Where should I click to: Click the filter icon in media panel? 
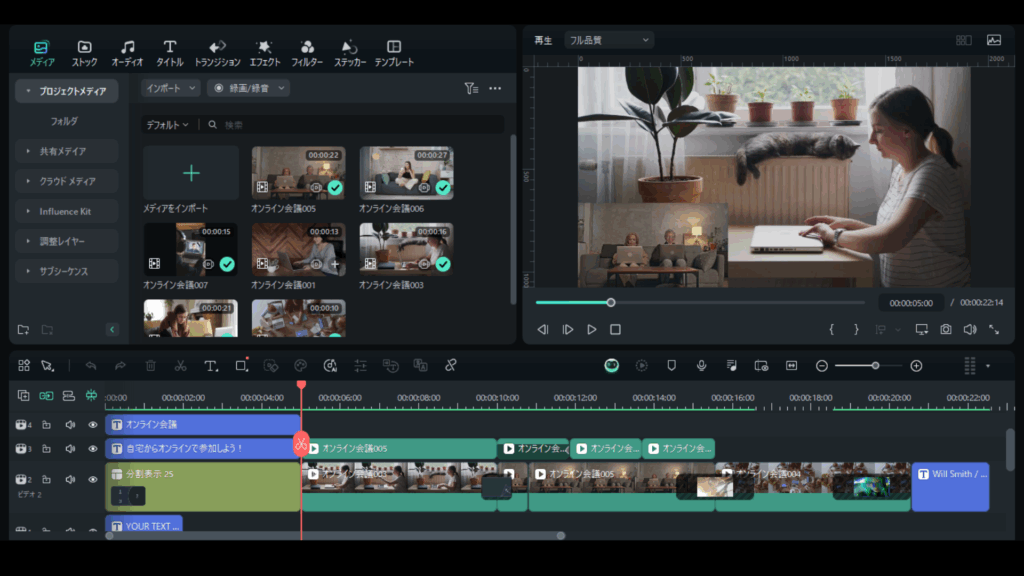471,88
